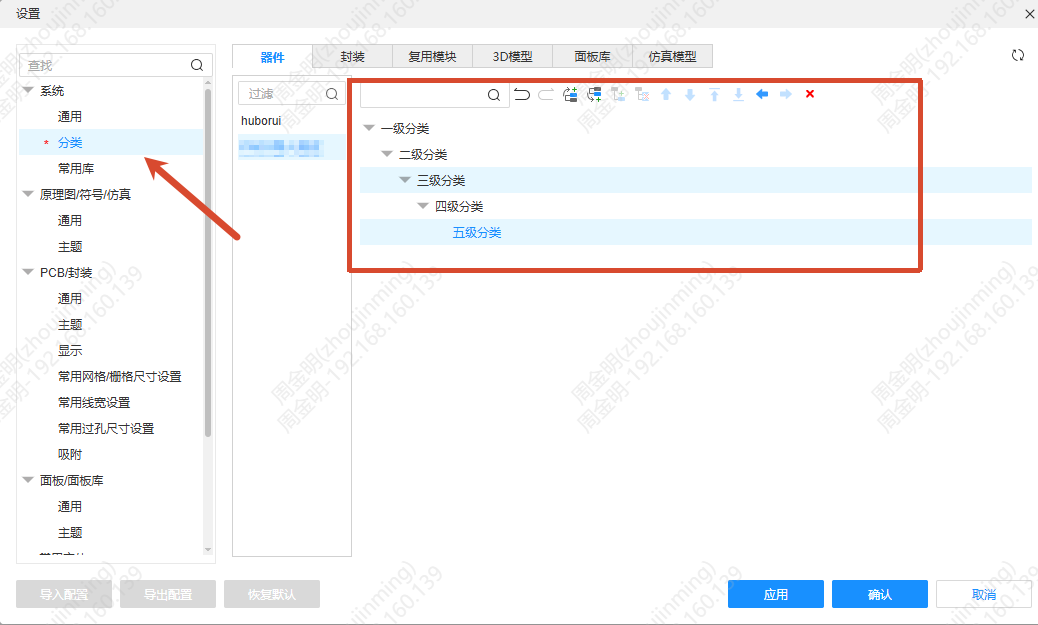Select 常用过孔尺寸设置

pos(106,428)
